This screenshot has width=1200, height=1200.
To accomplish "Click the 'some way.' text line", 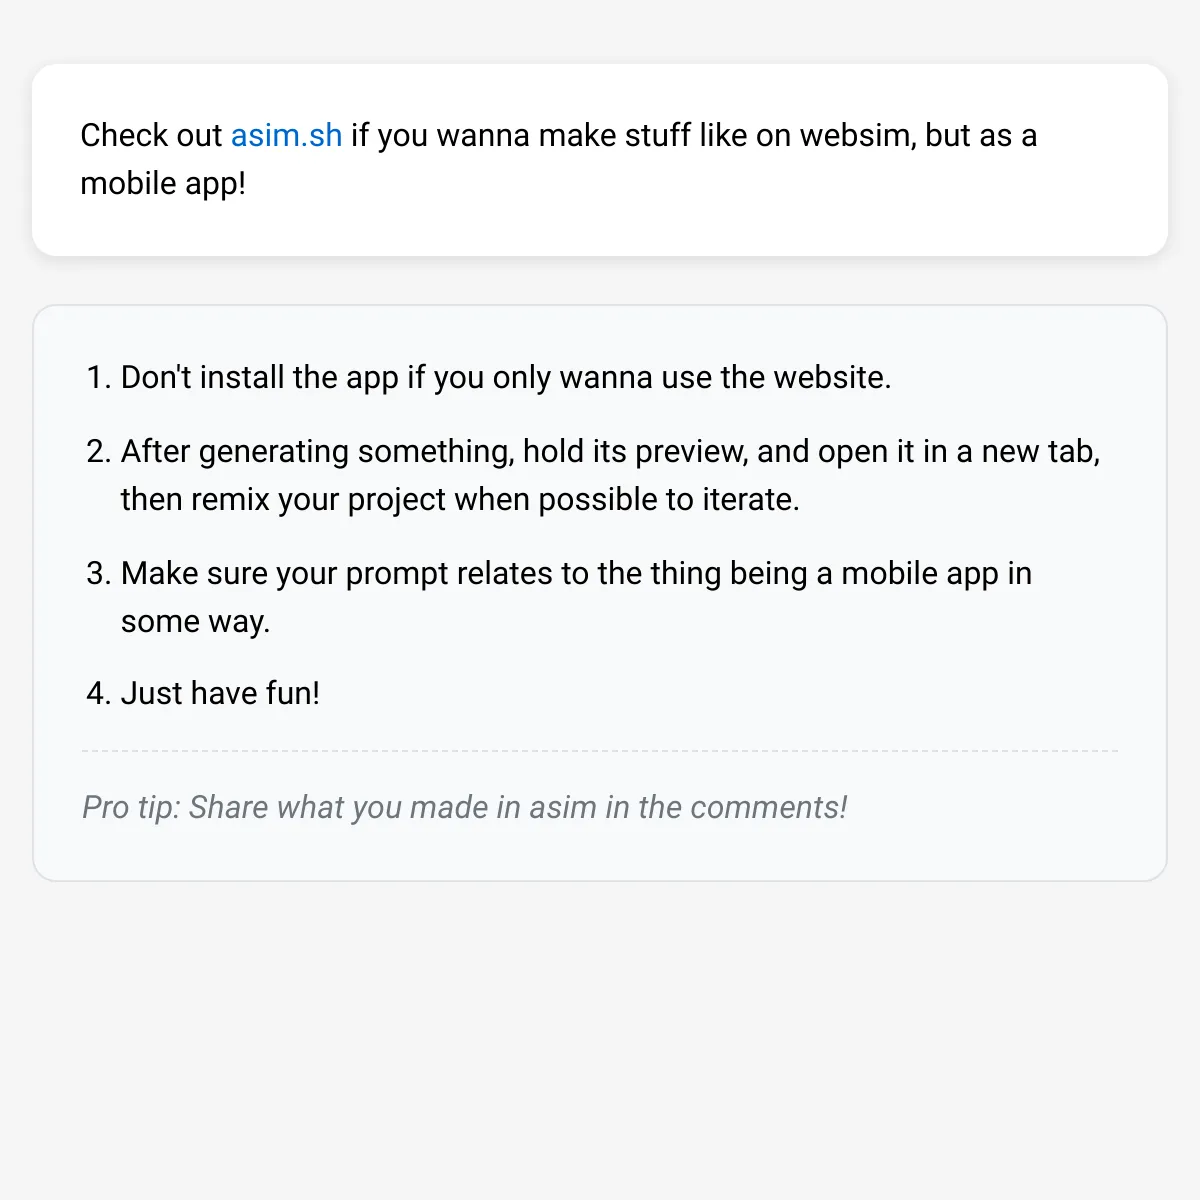I will tap(196, 621).
